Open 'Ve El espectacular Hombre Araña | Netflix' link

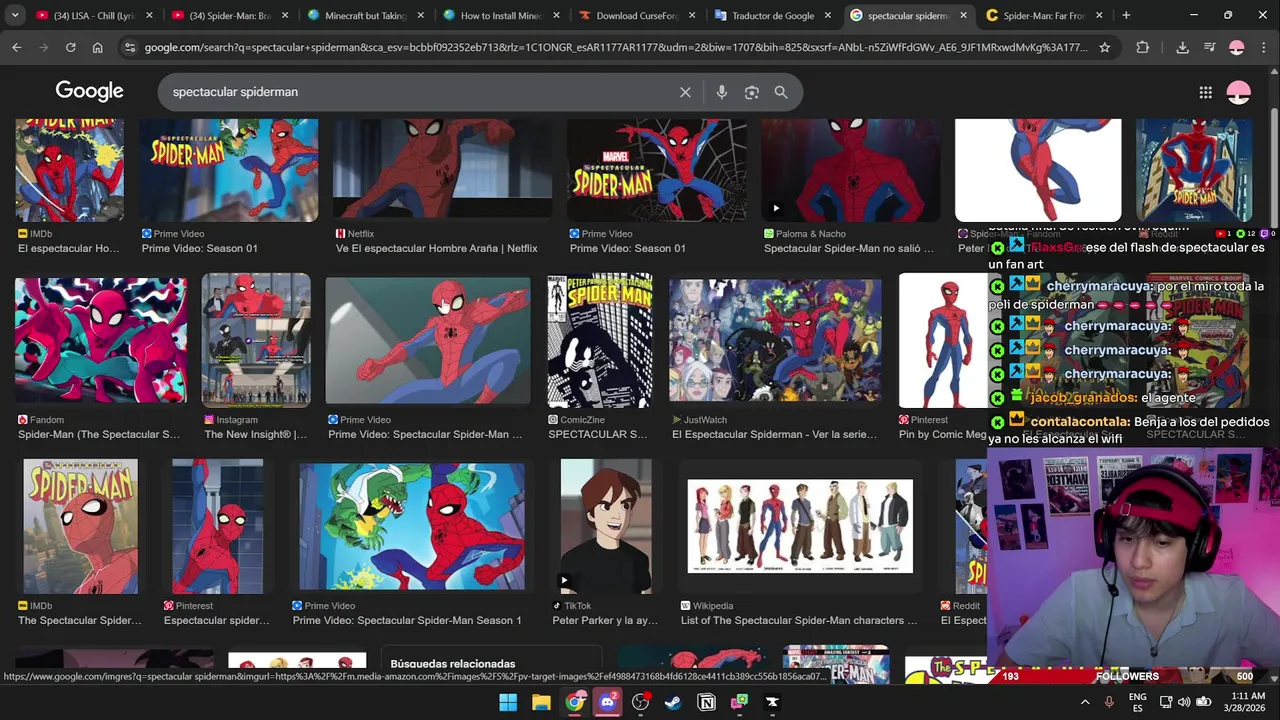[436, 248]
